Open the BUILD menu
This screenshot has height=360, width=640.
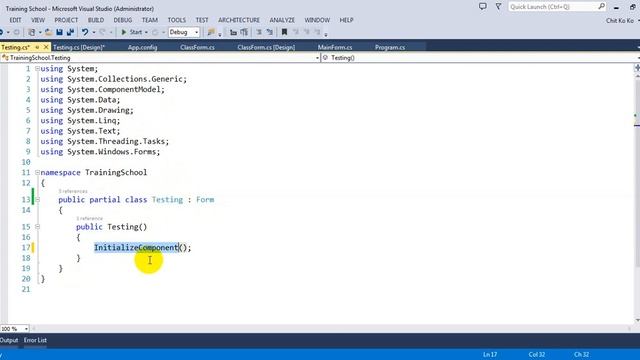[96, 20]
